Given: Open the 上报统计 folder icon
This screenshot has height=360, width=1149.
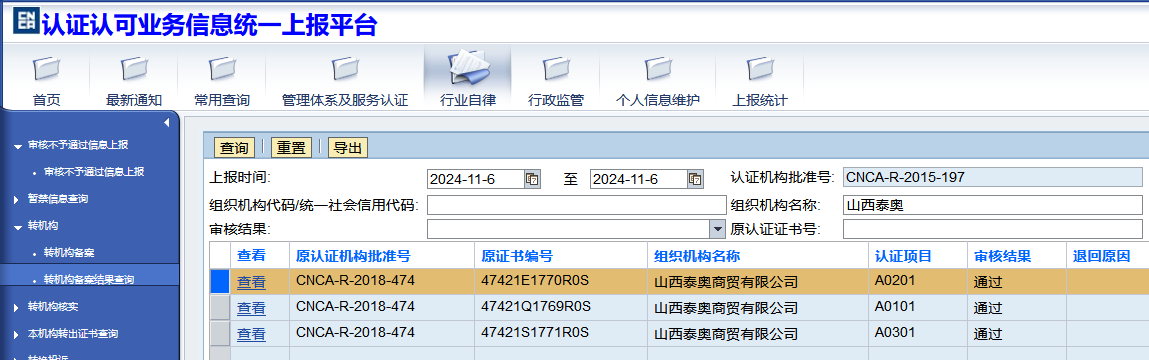Looking at the screenshot, I should (x=759, y=69).
